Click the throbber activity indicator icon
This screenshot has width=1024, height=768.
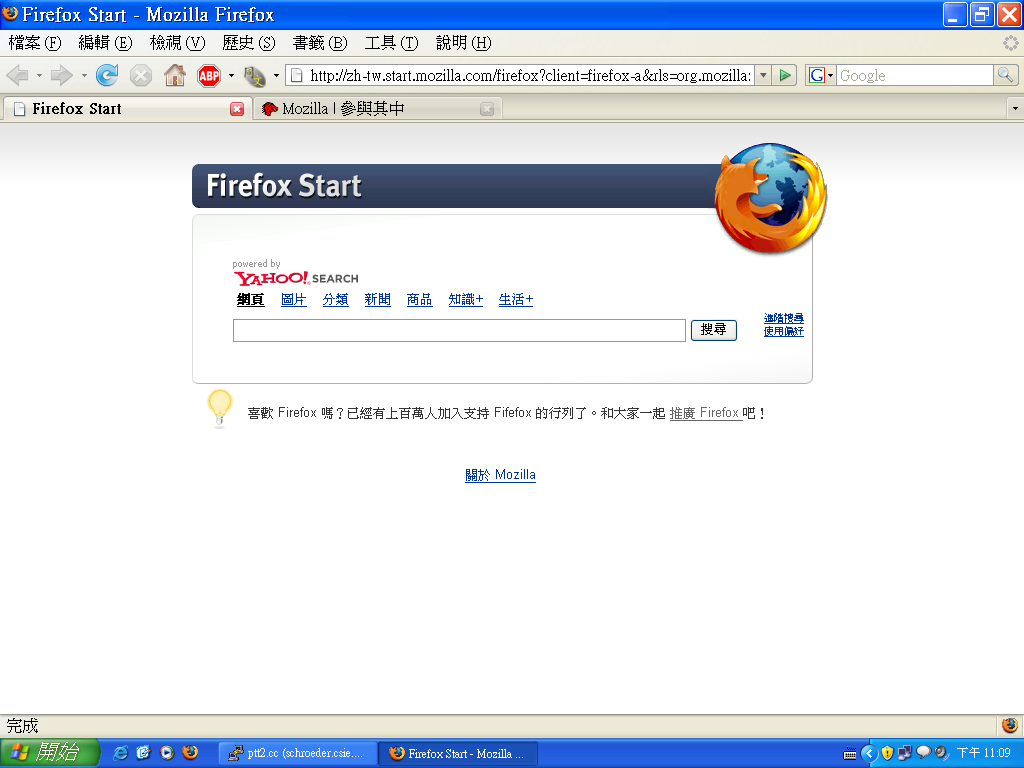click(x=1010, y=43)
